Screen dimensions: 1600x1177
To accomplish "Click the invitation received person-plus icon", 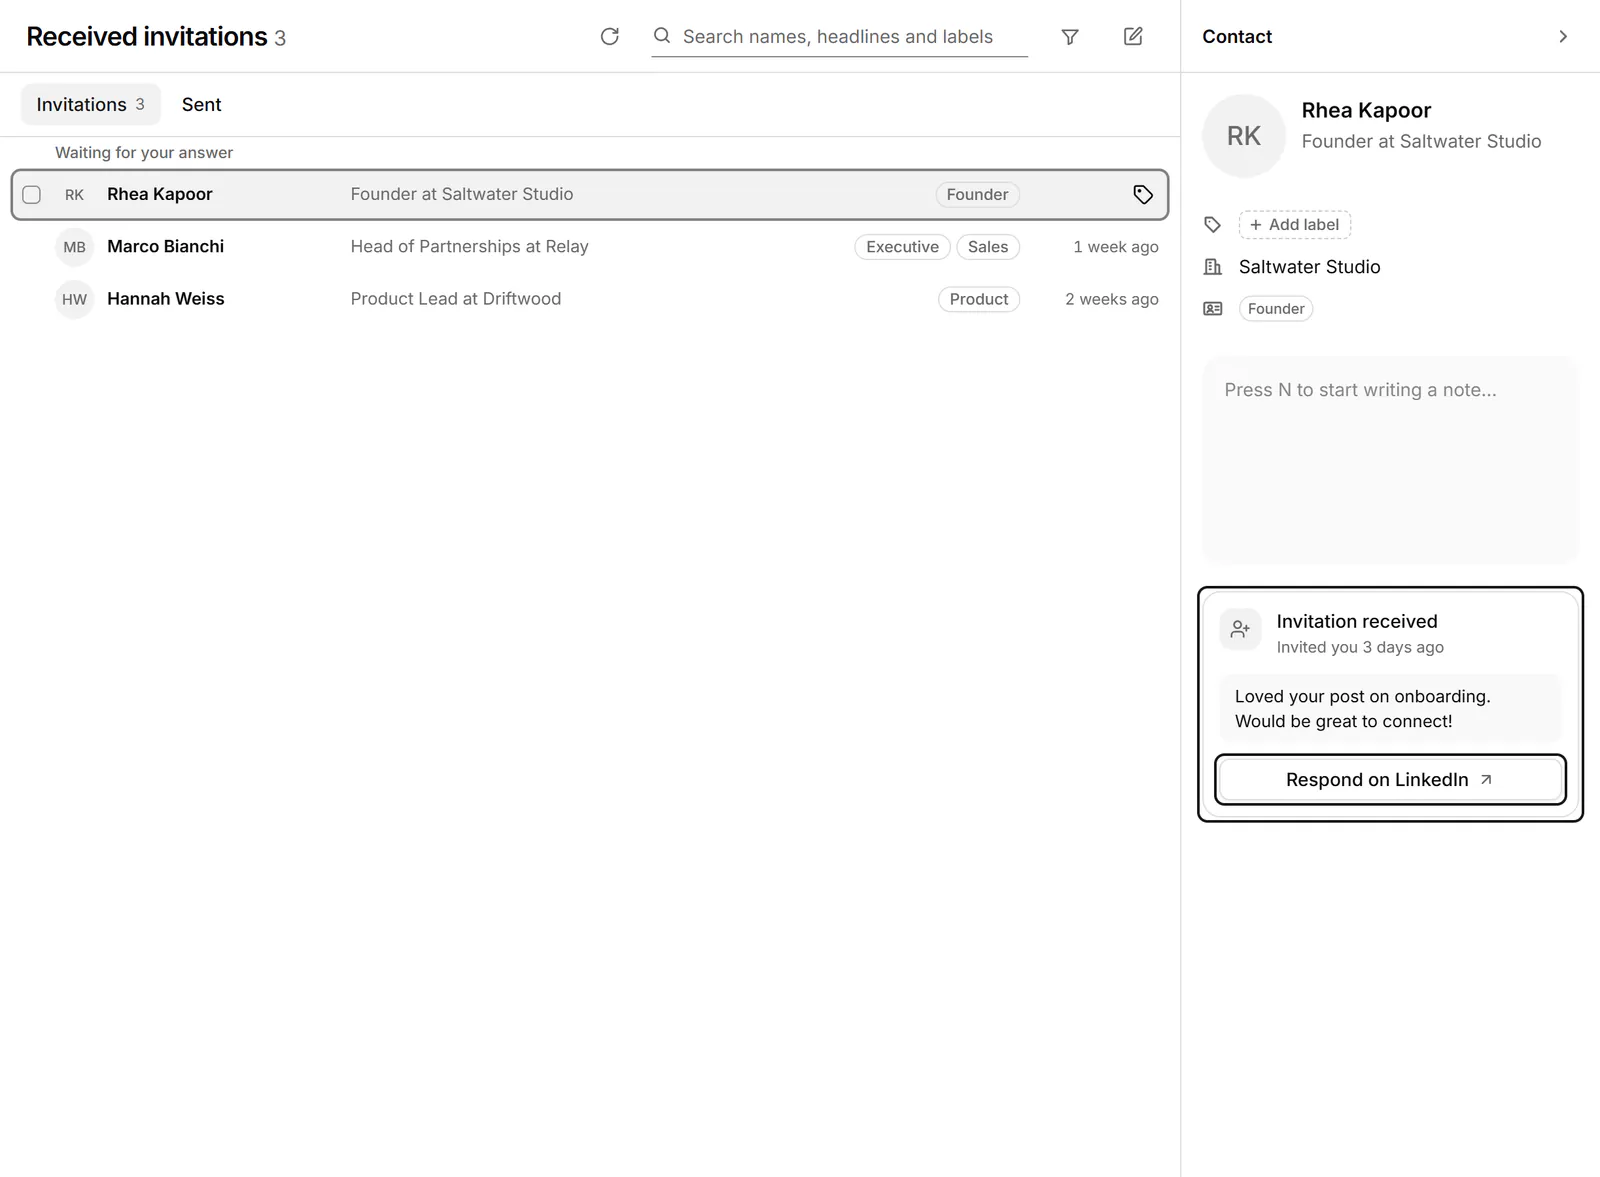I will click(1241, 629).
